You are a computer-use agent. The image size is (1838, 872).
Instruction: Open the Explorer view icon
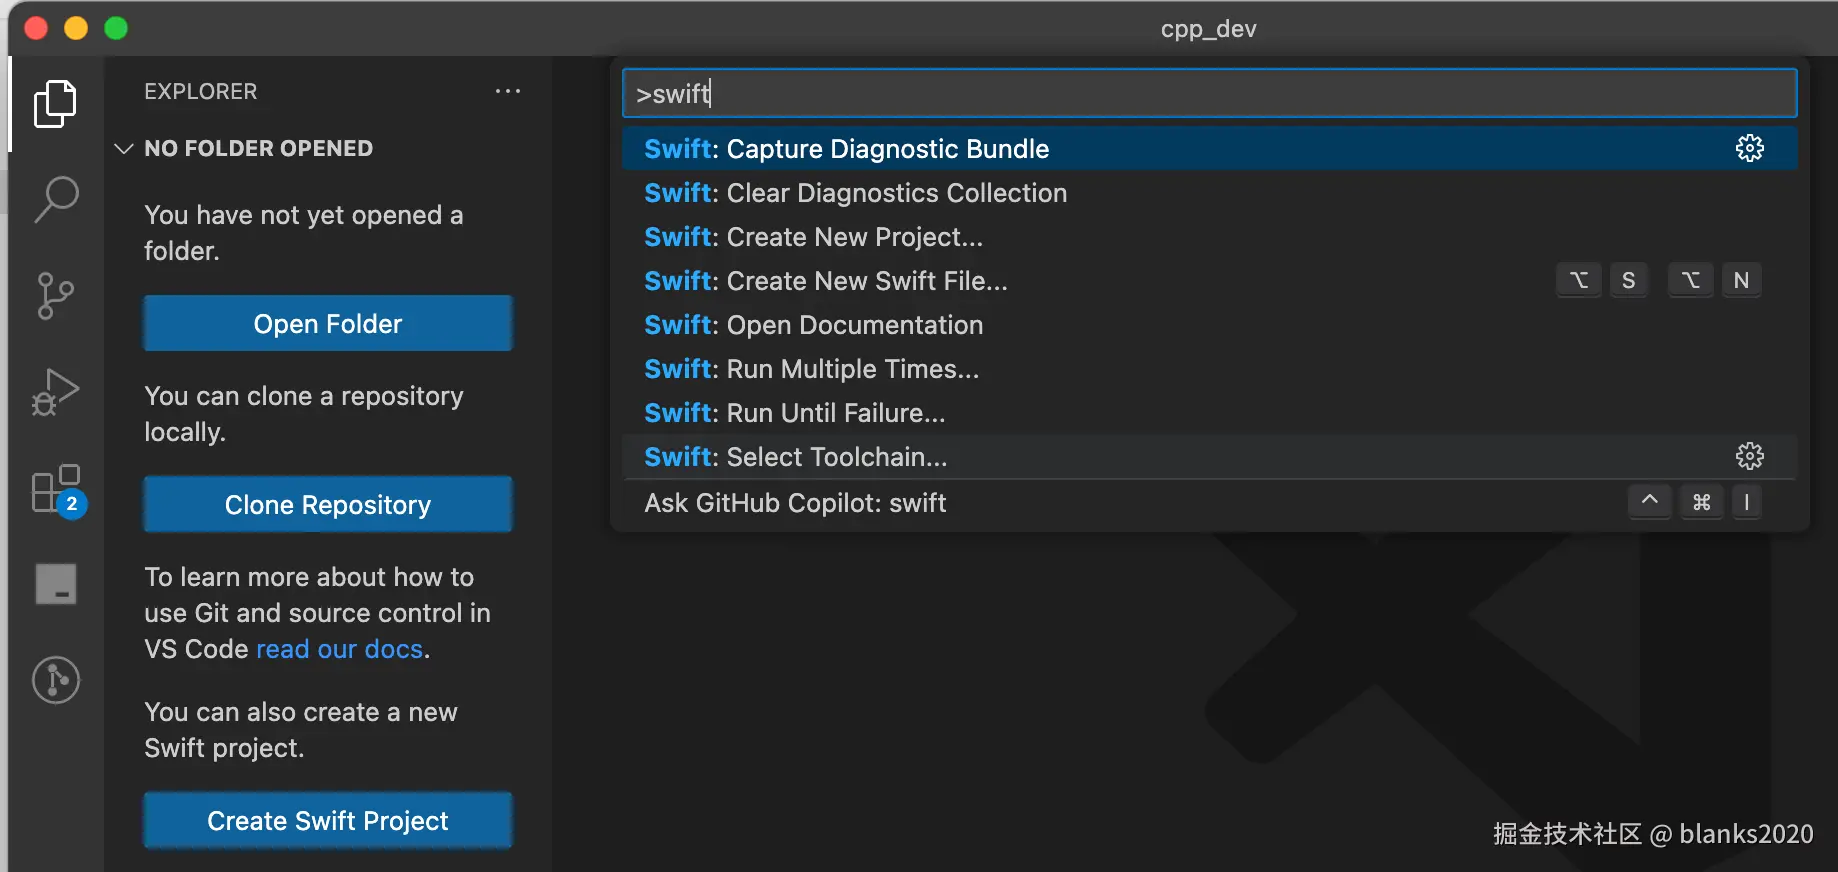point(55,104)
